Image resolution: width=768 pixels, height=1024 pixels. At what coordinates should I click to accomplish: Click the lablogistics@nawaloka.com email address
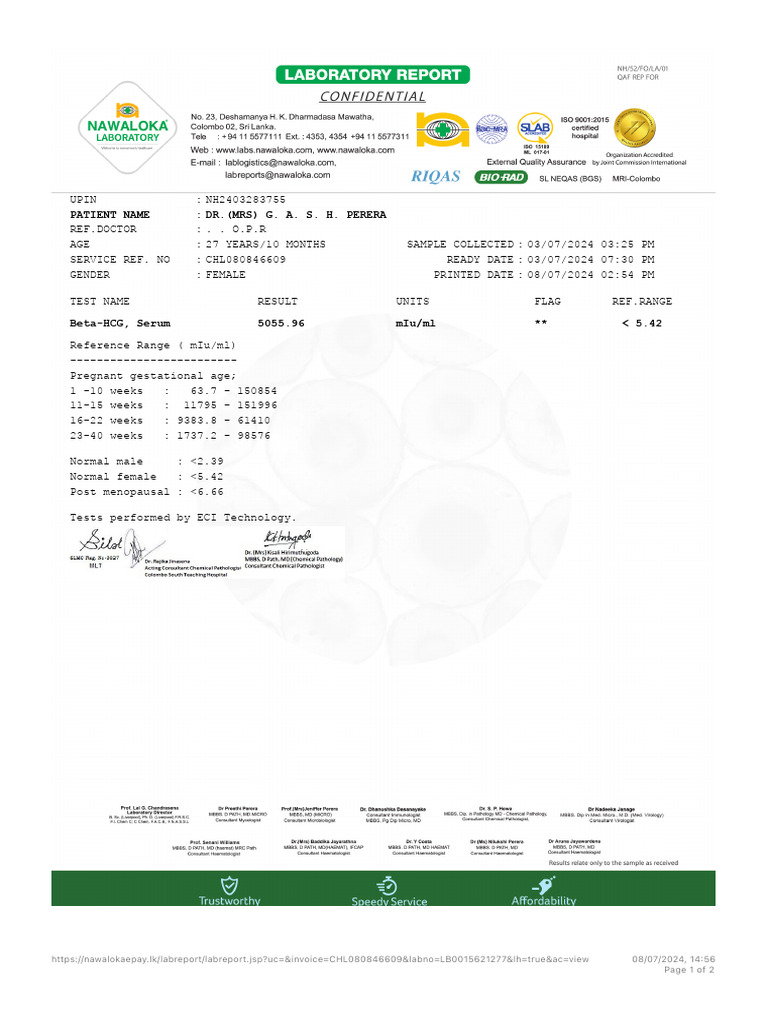(x=281, y=163)
